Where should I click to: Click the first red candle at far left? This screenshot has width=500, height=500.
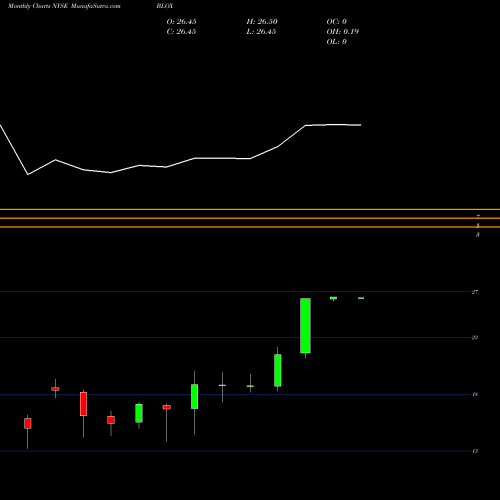click(x=28, y=423)
